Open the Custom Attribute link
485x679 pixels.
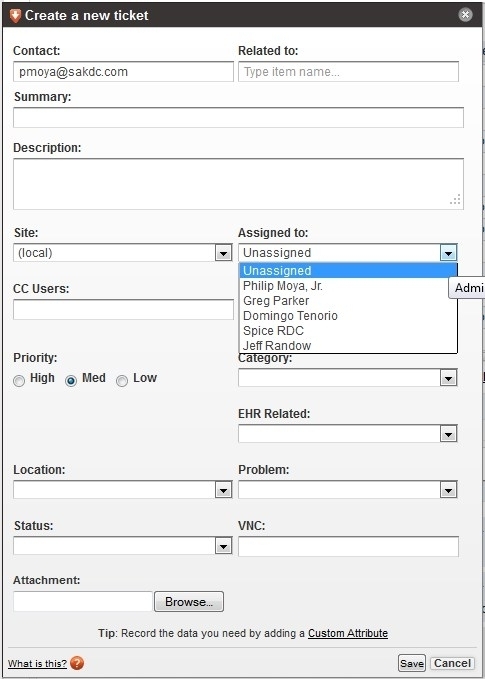click(348, 633)
